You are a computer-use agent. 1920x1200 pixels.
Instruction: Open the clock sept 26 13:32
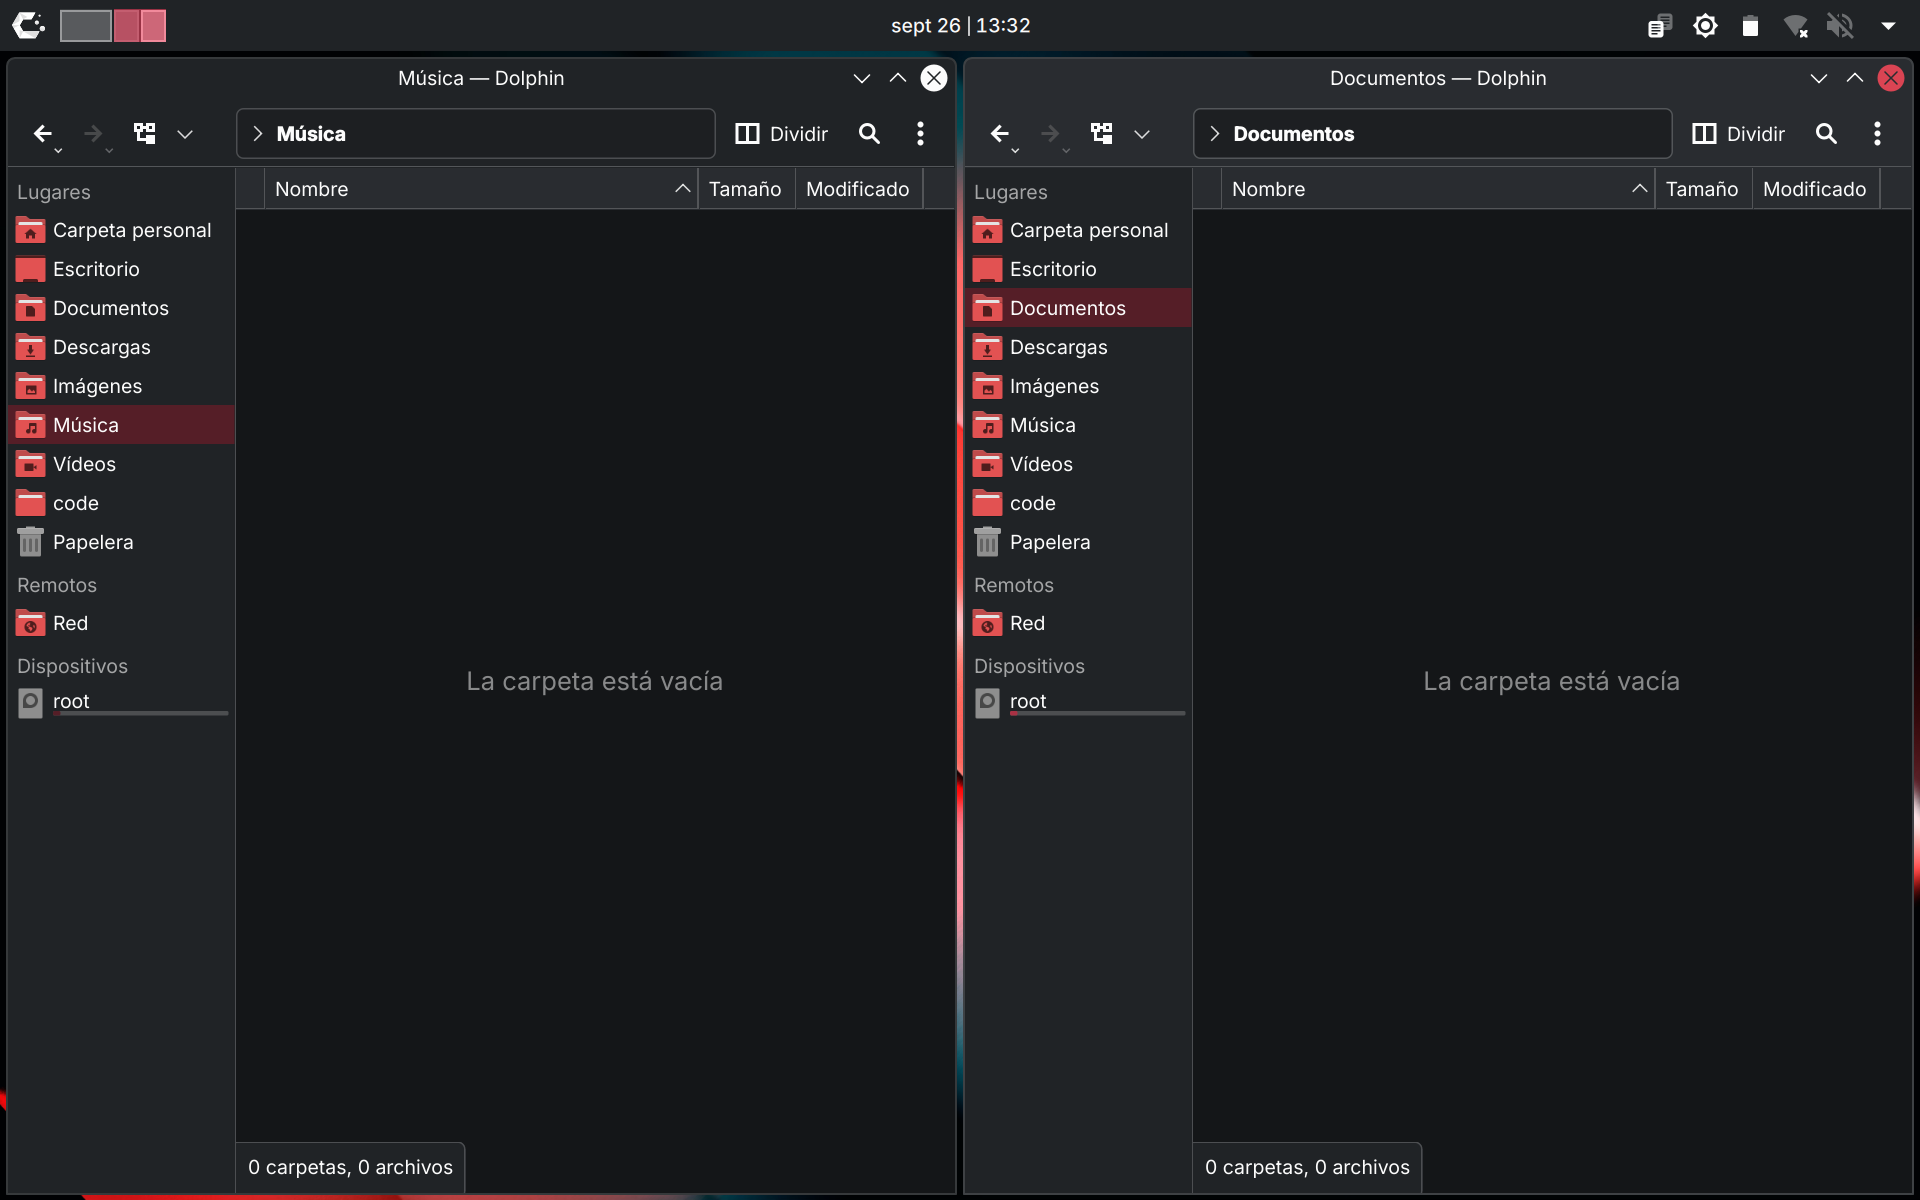coord(960,26)
